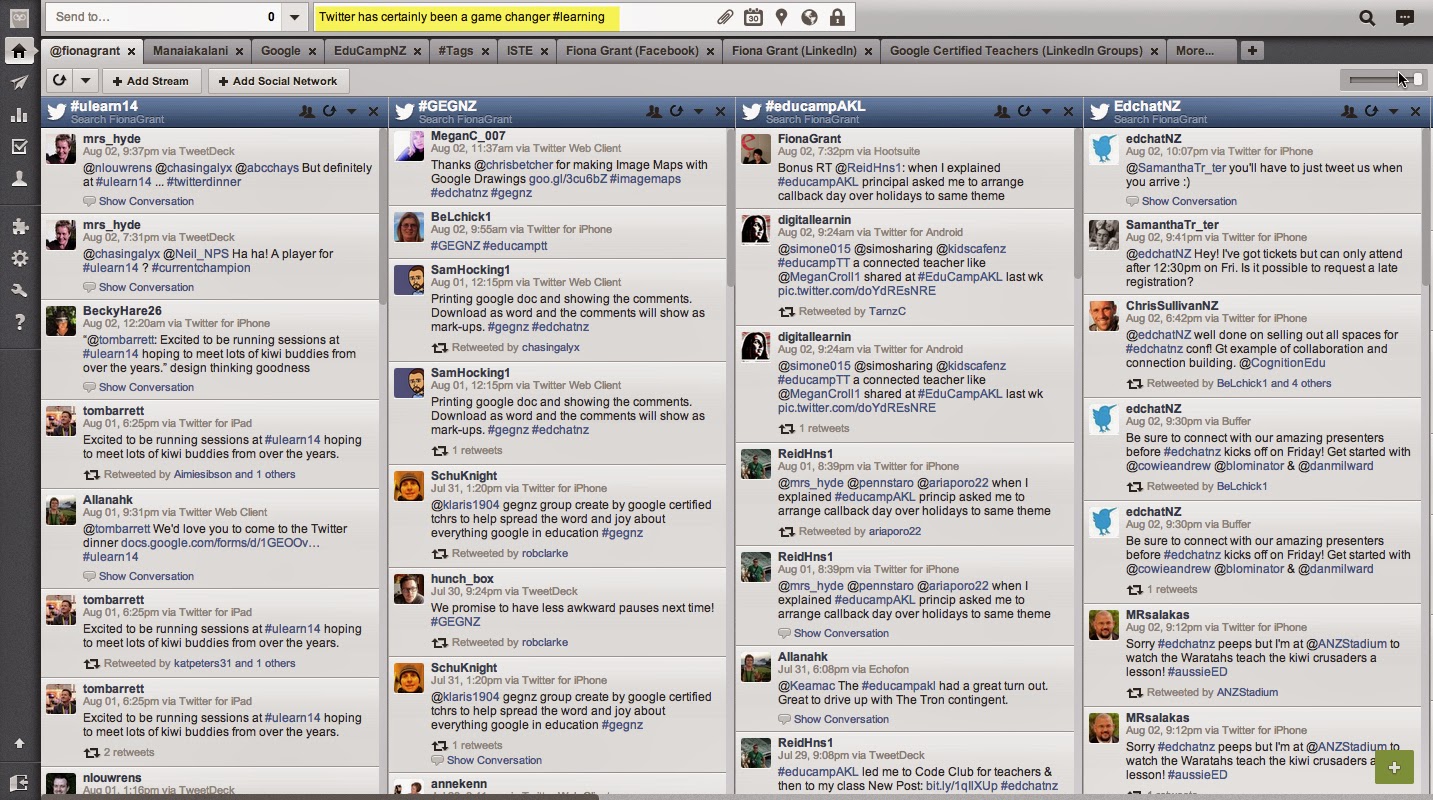Screen dimensions: 1433x800
Task: Open the Fiona Grant (Facebook) tab
Action: pyautogui.click(x=632, y=51)
